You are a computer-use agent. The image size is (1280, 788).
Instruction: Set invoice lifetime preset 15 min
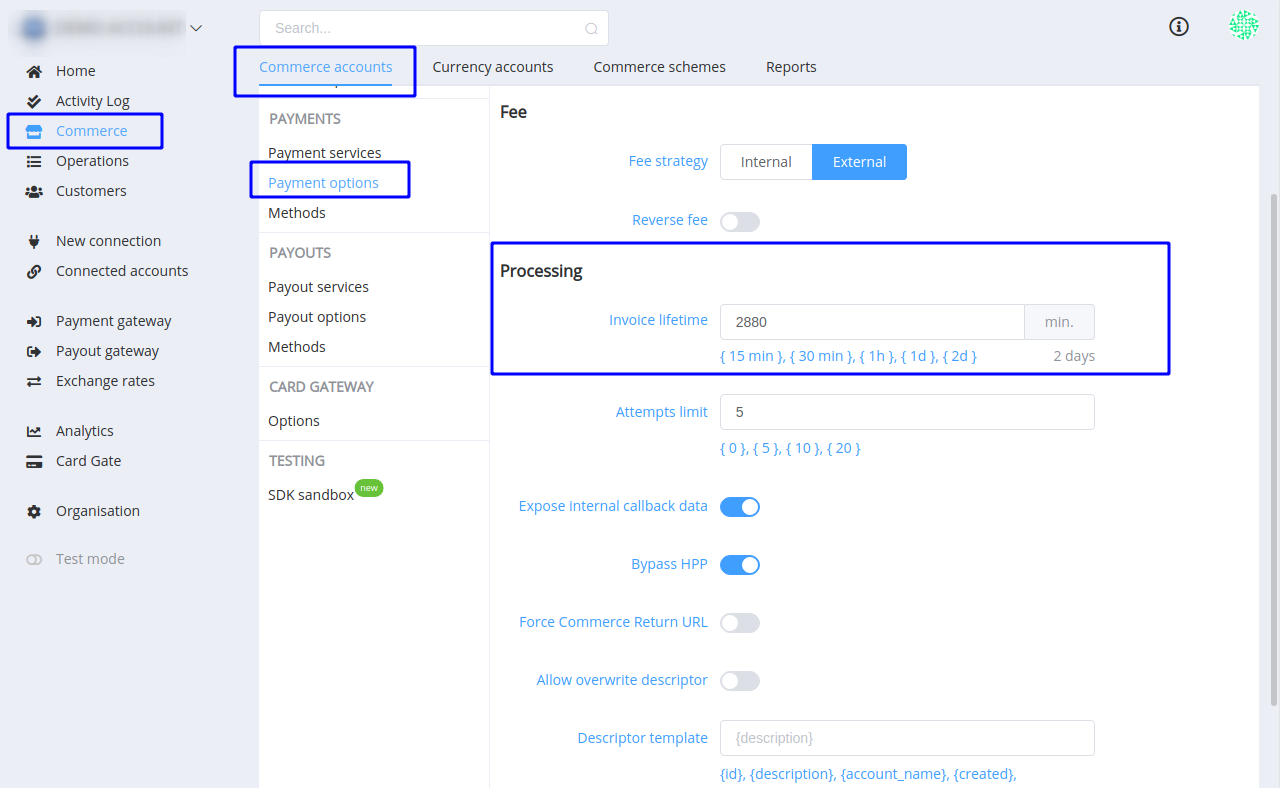[751, 356]
